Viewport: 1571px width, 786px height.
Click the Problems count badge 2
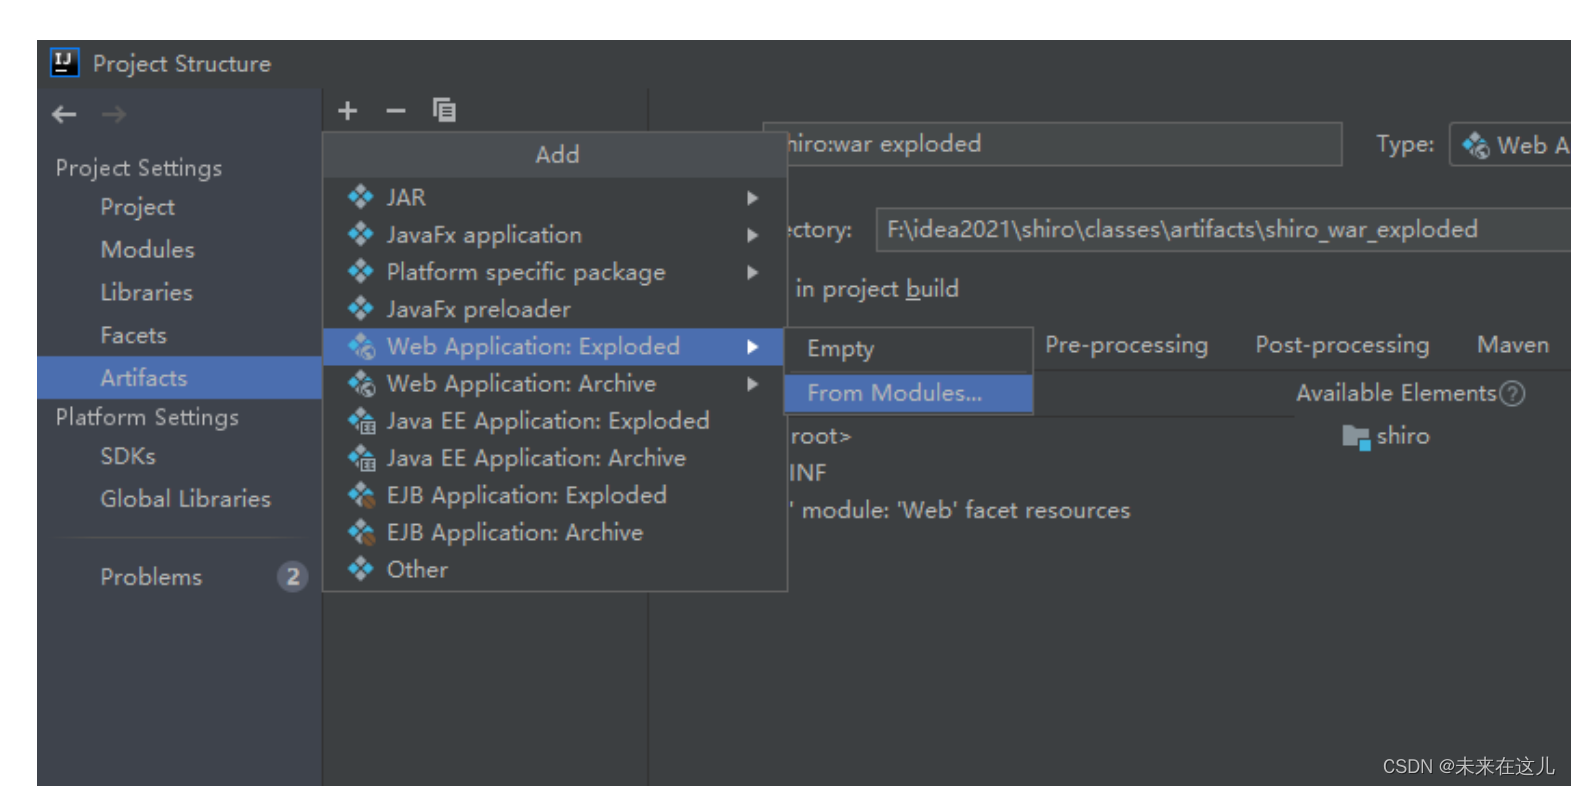292,577
